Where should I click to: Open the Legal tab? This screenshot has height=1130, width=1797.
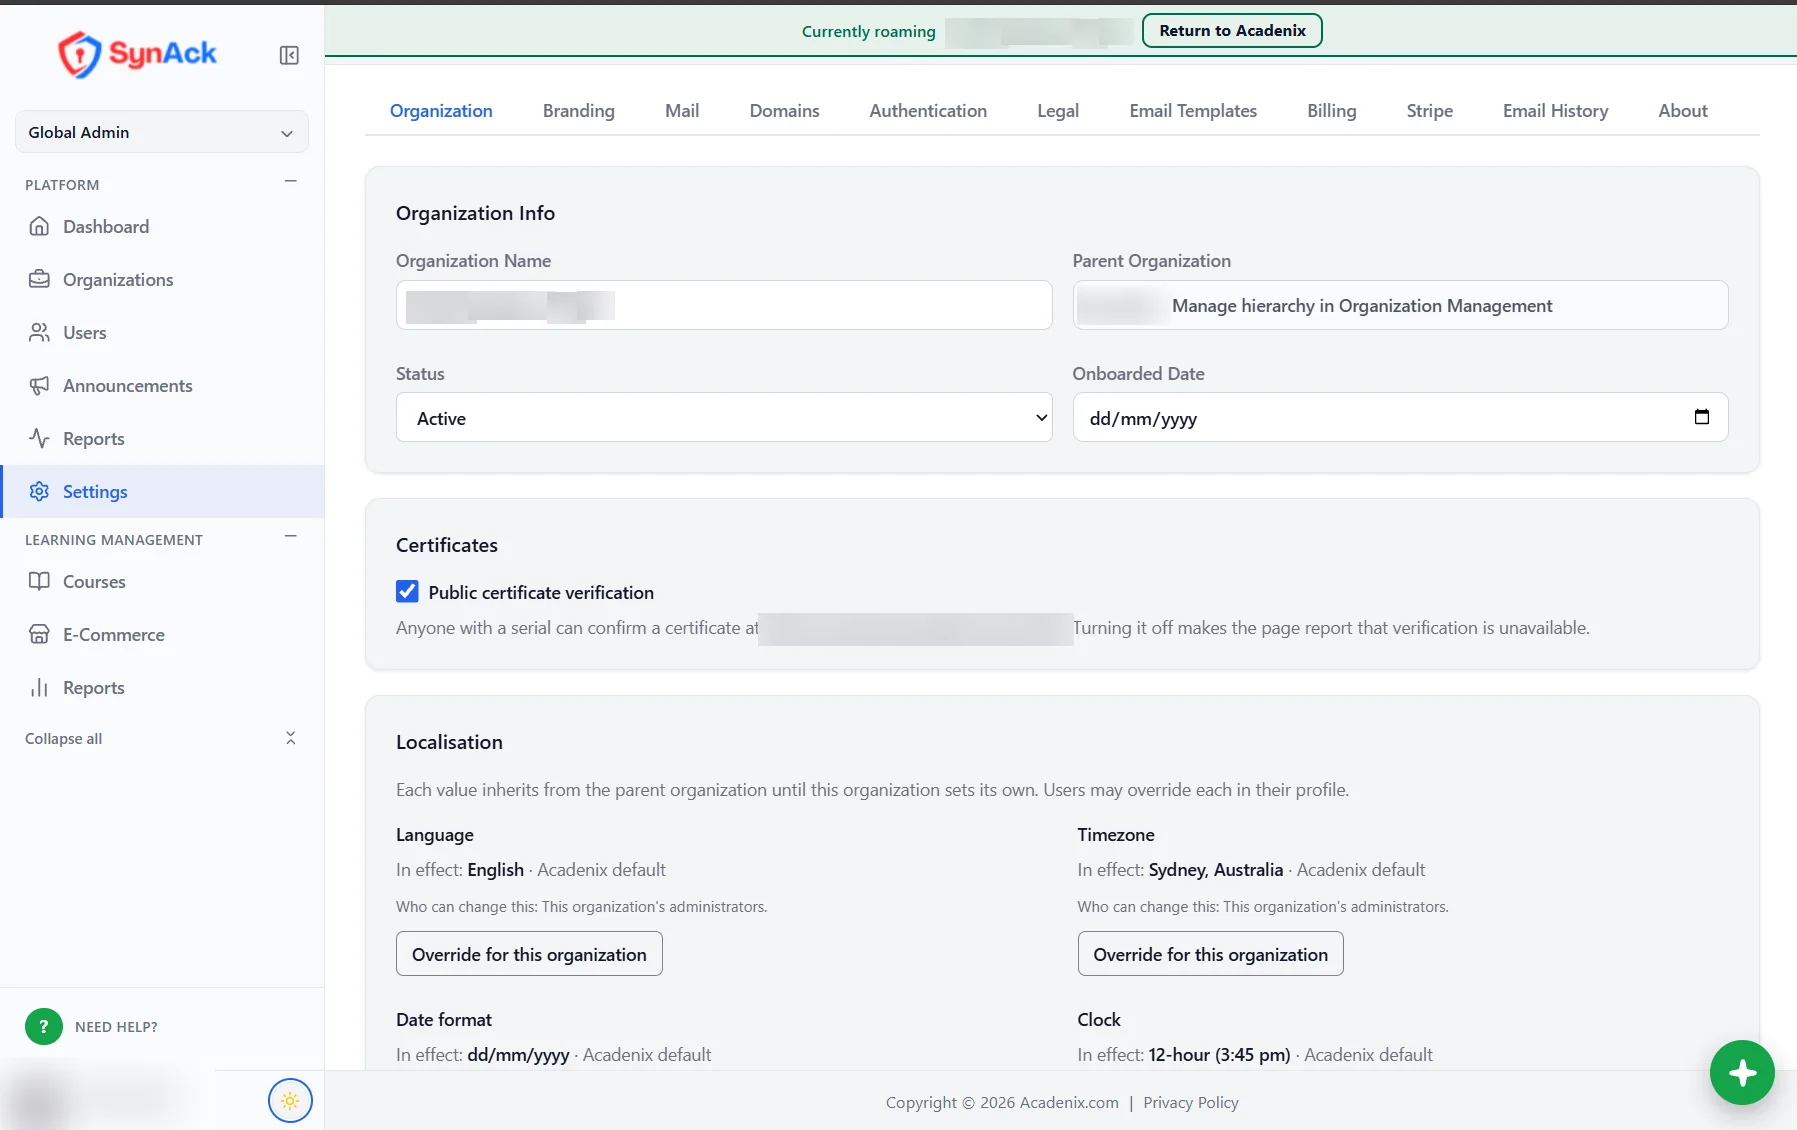[1058, 111]
